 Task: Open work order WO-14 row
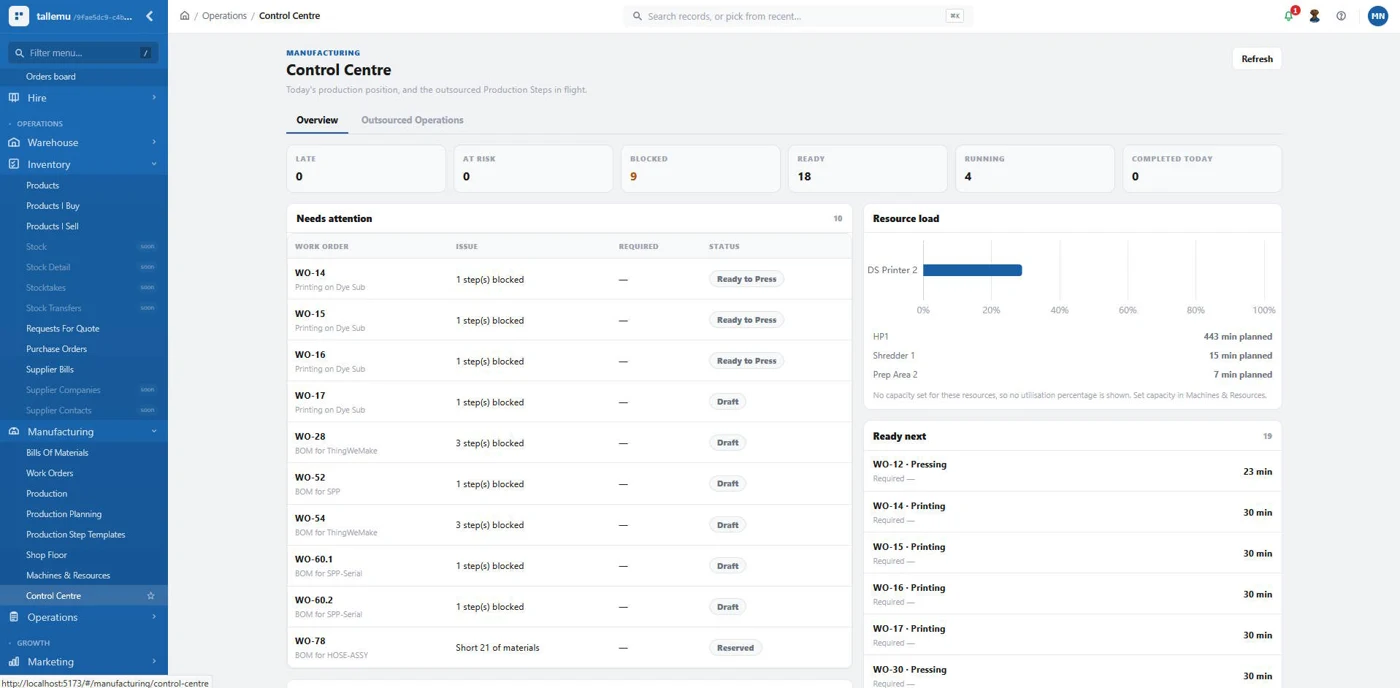coord(569,279)
